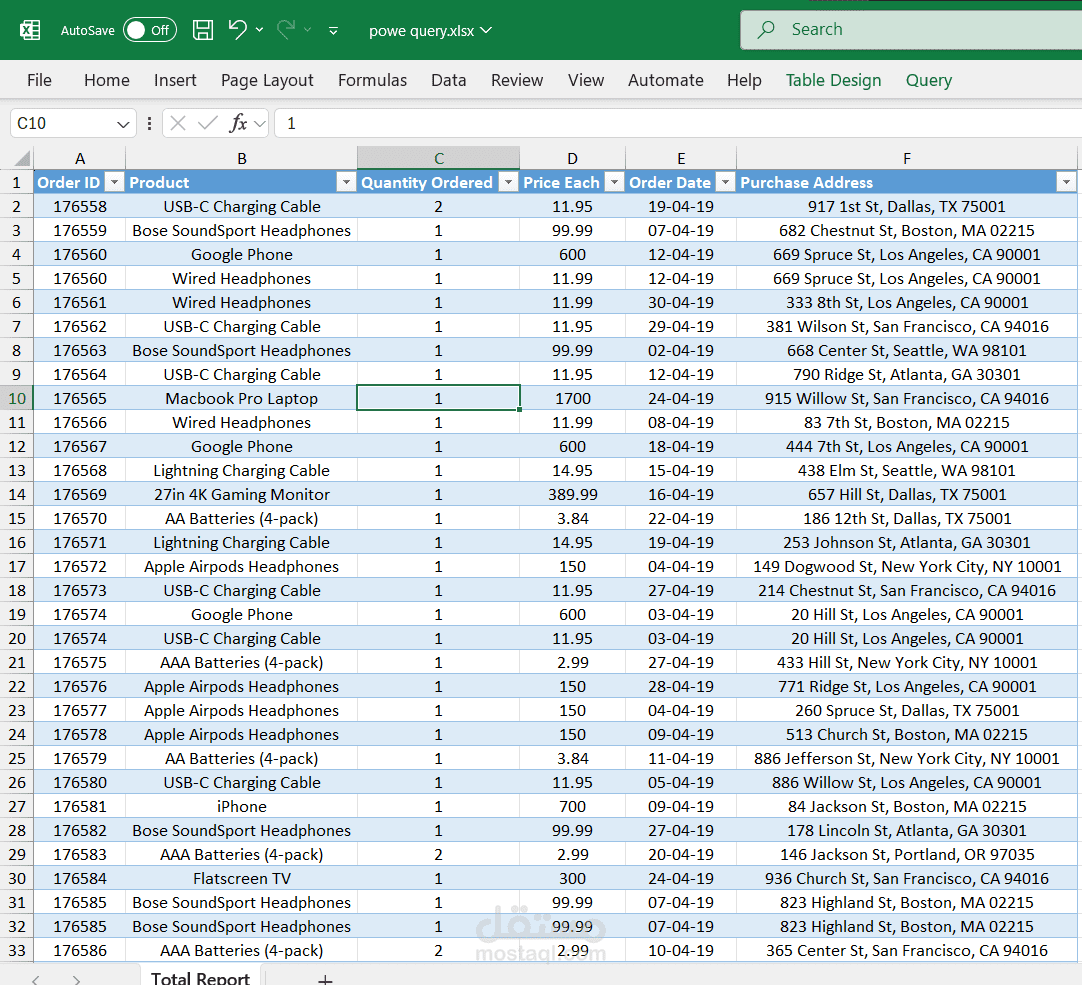Open the Purchase Address filter dropdown
The width and height of the screenshot is (1082, 985).
pos(1066,182)
